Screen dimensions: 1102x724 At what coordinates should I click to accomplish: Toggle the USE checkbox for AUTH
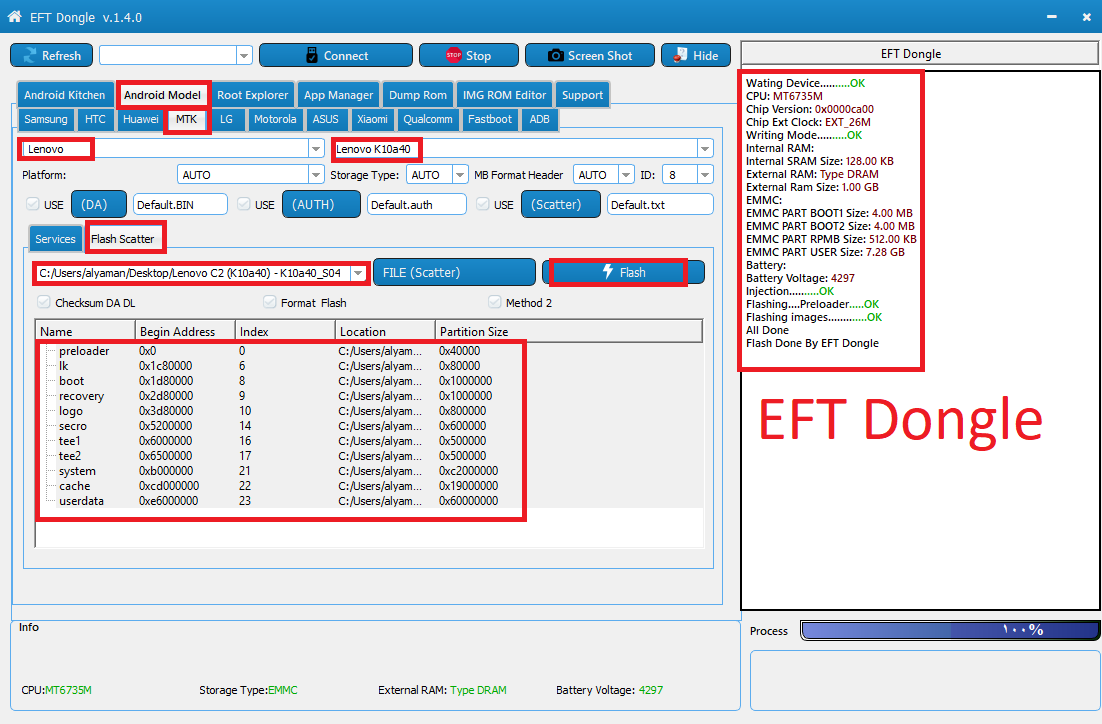pos(243,205)
